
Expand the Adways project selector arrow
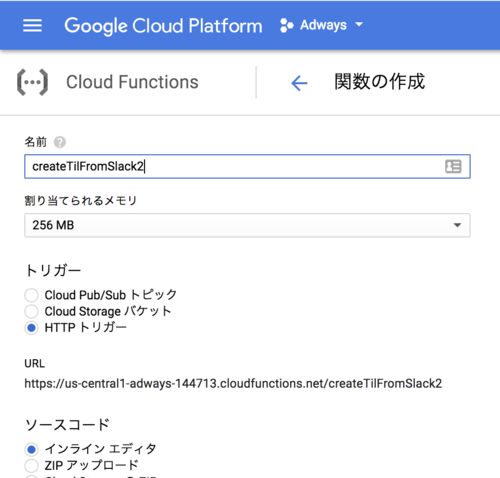359,24
